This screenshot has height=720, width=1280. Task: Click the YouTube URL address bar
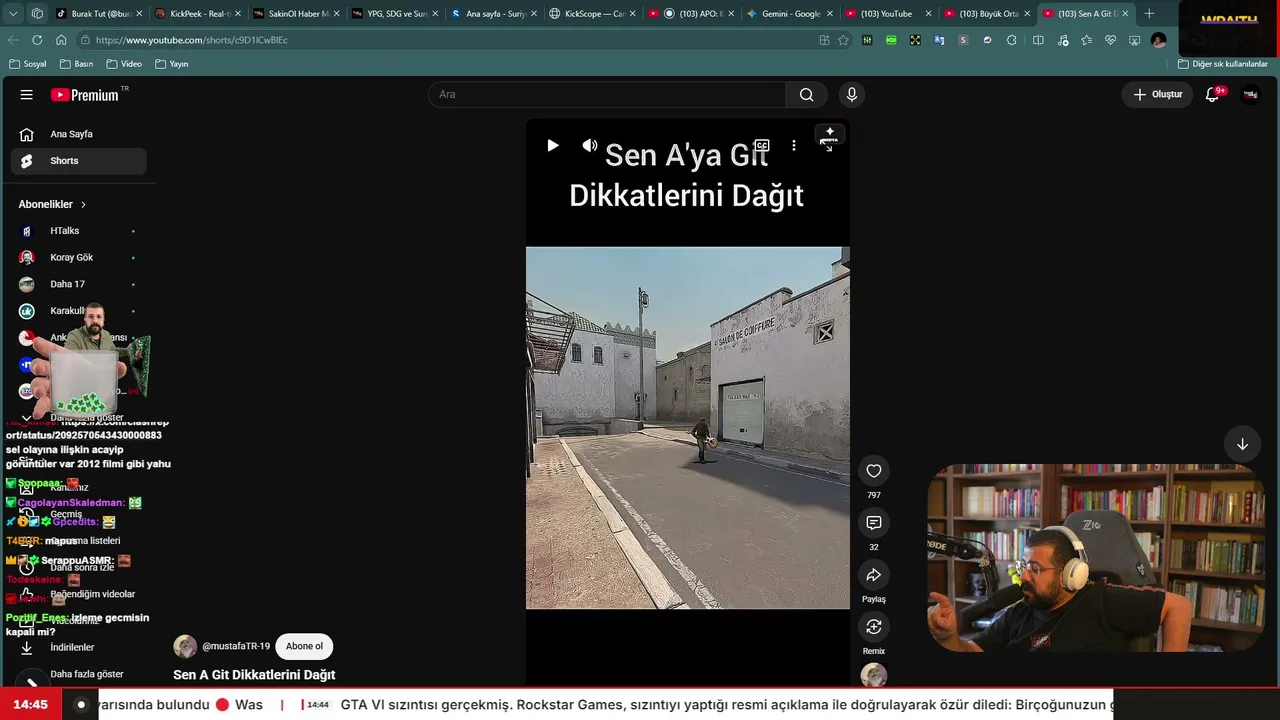[450, 40]
